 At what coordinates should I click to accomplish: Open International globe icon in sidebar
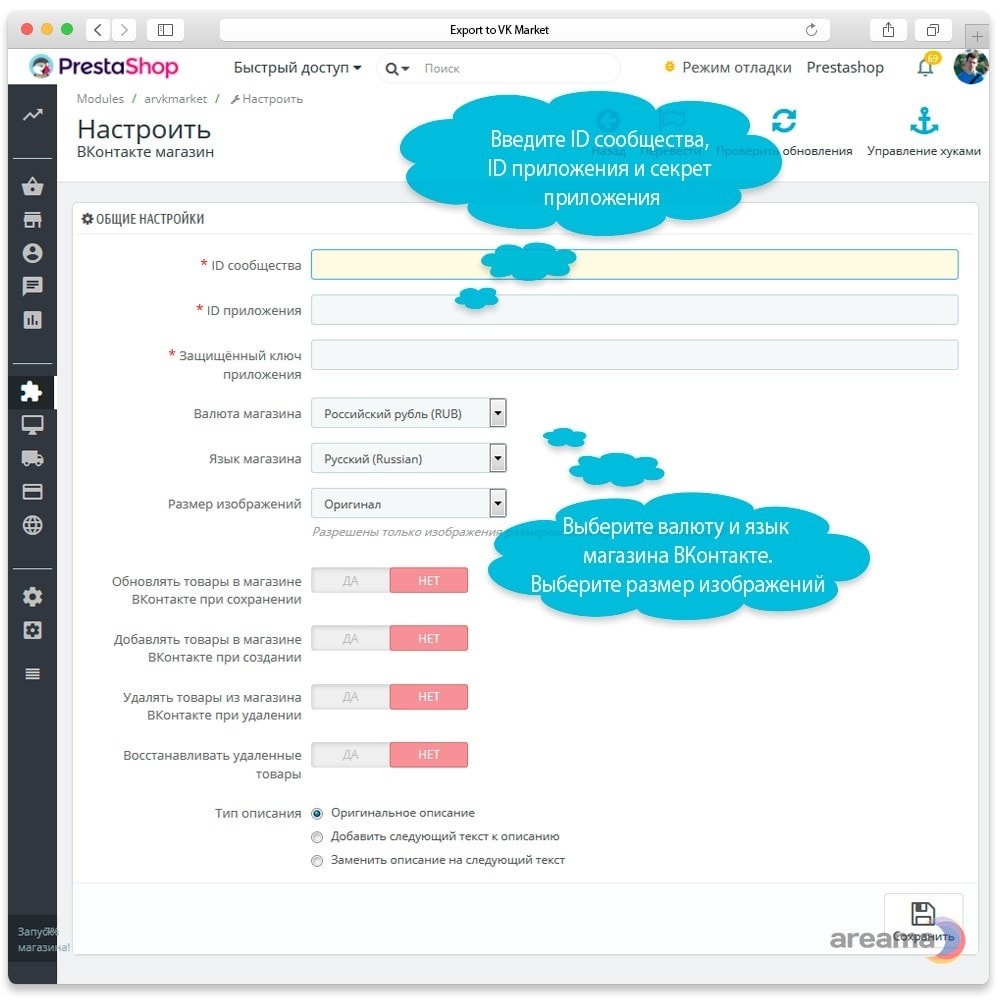tap(33, 526)
